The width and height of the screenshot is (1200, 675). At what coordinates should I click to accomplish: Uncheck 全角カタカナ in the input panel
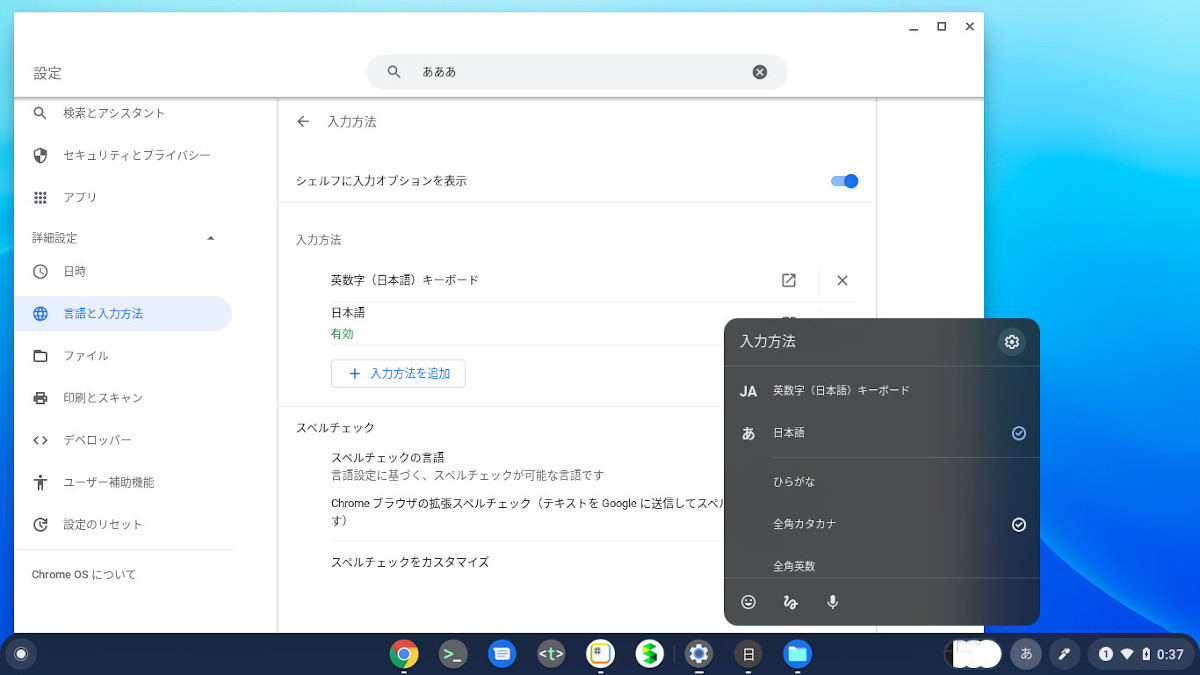click(1018, 524)
